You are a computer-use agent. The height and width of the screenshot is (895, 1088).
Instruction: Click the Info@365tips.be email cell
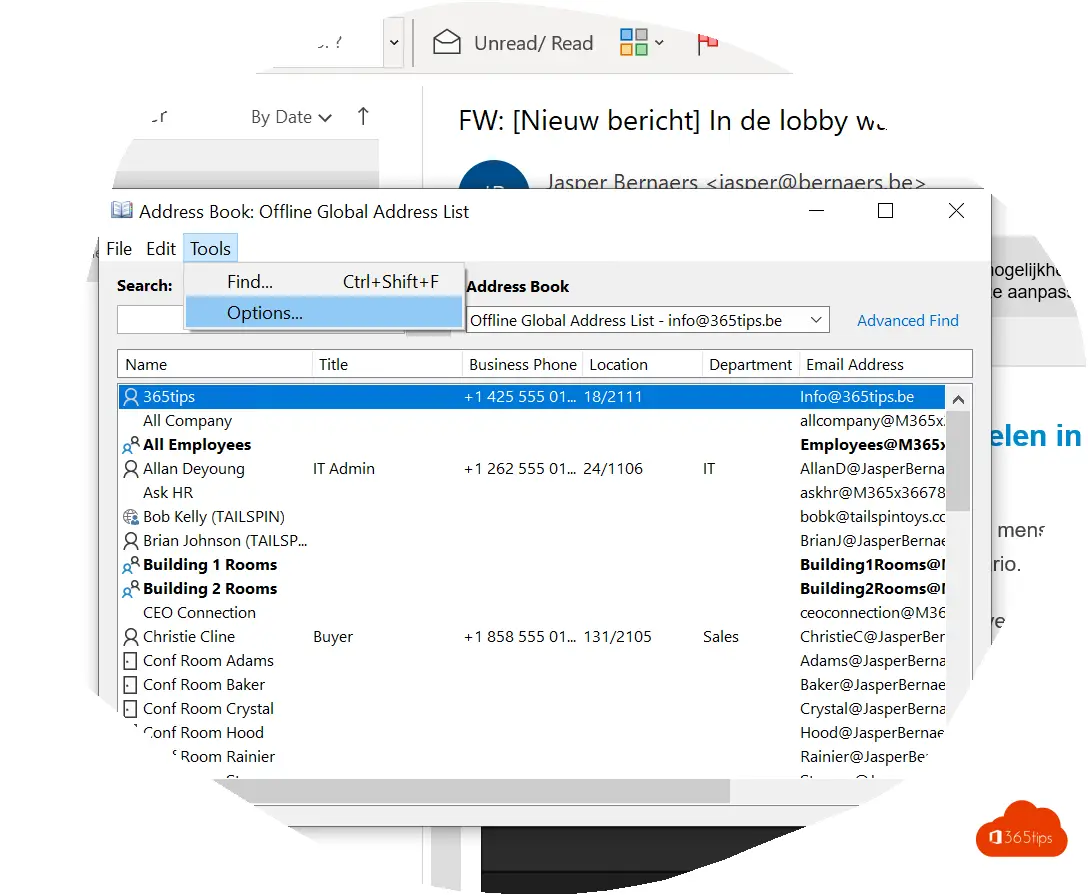857,397
